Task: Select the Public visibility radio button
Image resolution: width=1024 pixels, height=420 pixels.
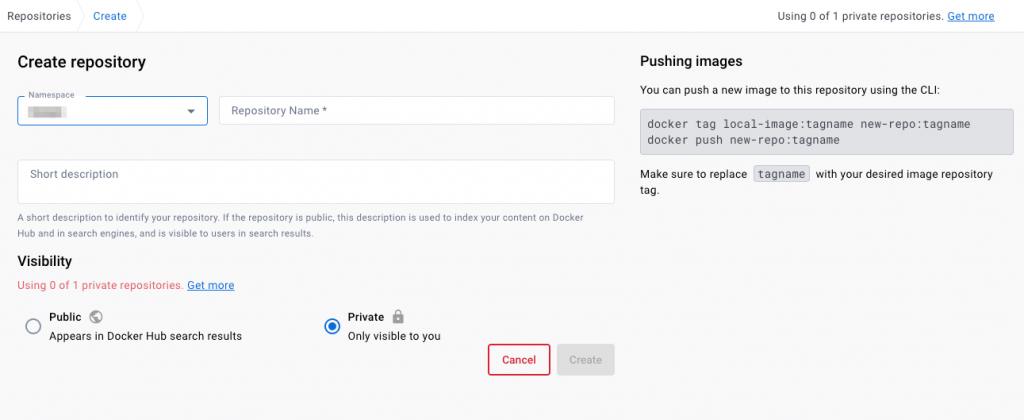Action: 33,326
